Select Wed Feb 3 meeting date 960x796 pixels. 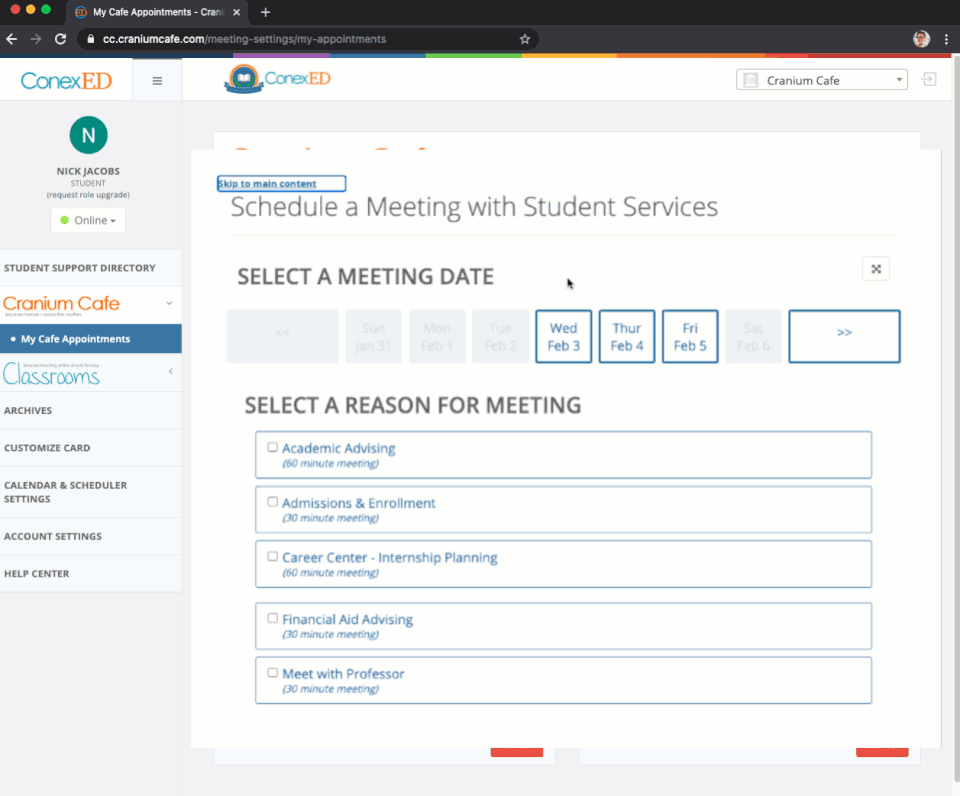(x=563, y=337)
